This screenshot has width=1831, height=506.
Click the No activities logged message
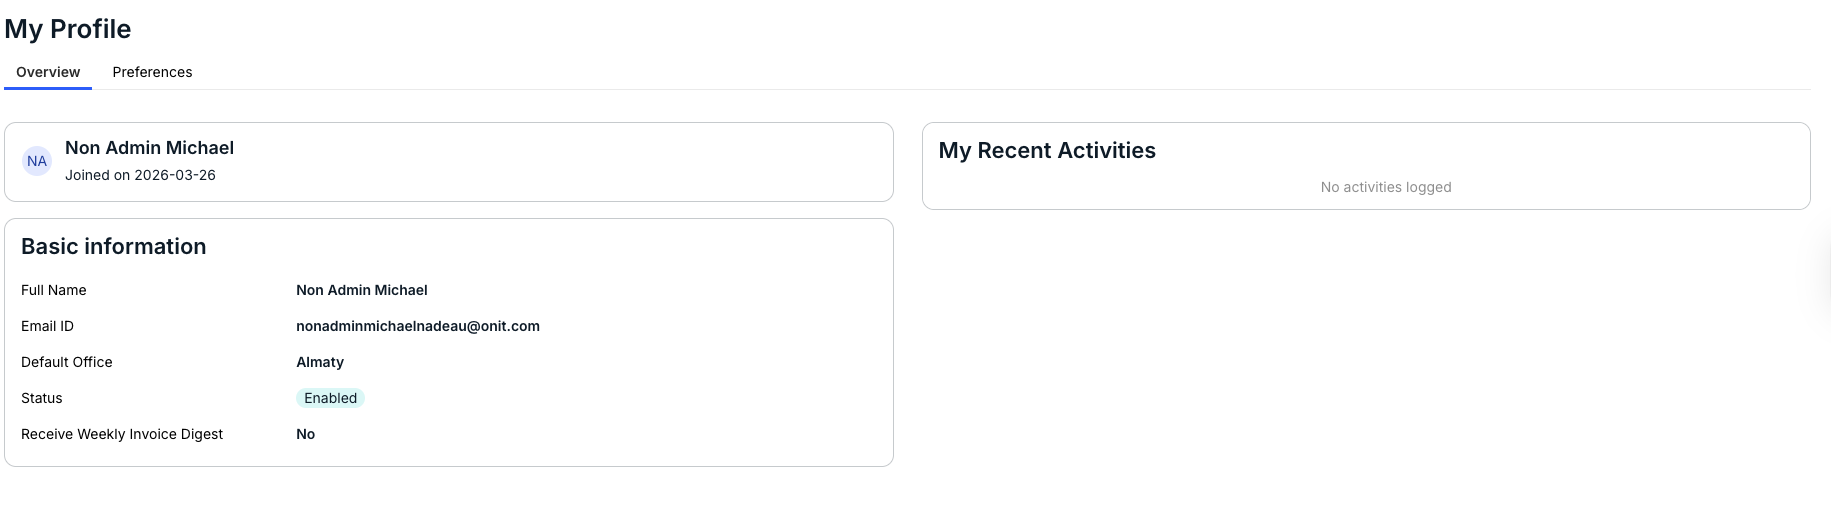[1386, 187]
